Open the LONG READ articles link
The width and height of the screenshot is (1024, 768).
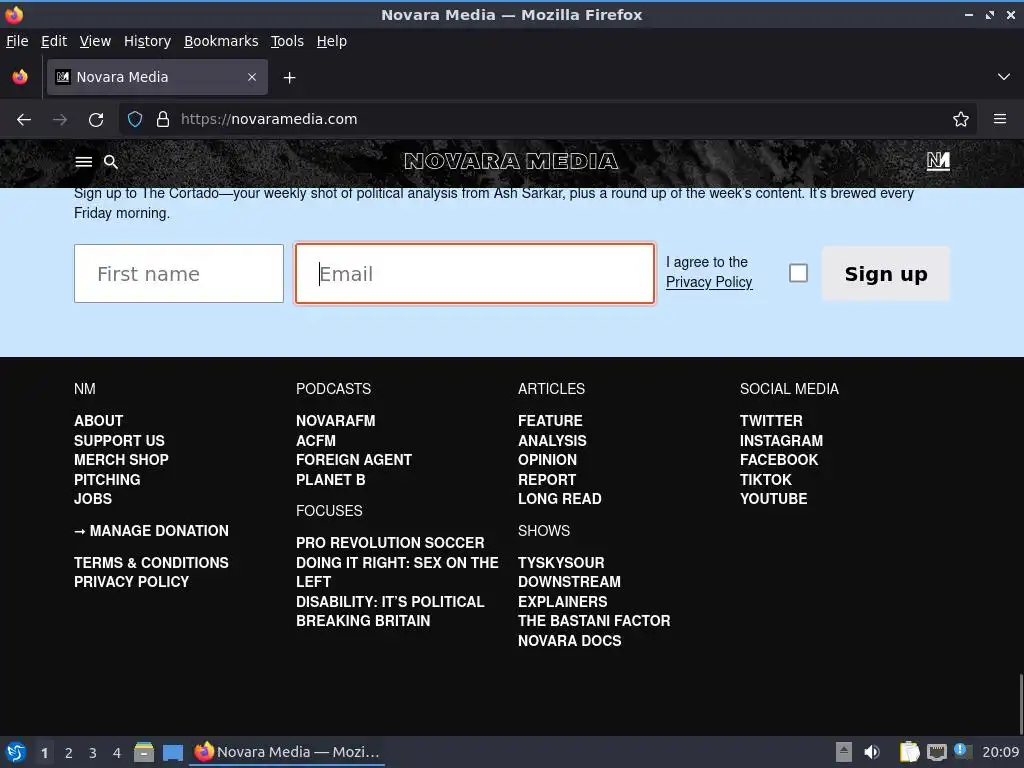tap(560, 499)
